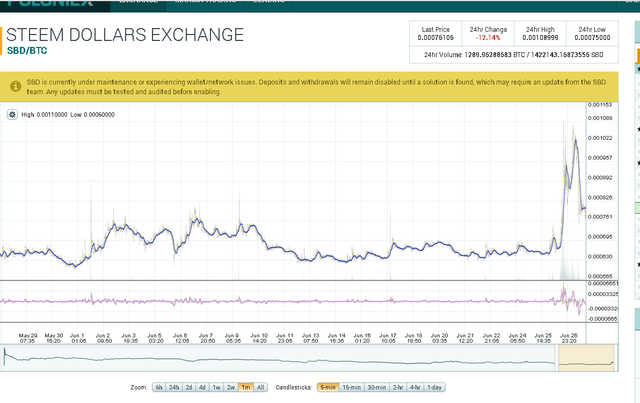
Task: Click the 24hr High value 0.00108999
Action: click(540, 38)
